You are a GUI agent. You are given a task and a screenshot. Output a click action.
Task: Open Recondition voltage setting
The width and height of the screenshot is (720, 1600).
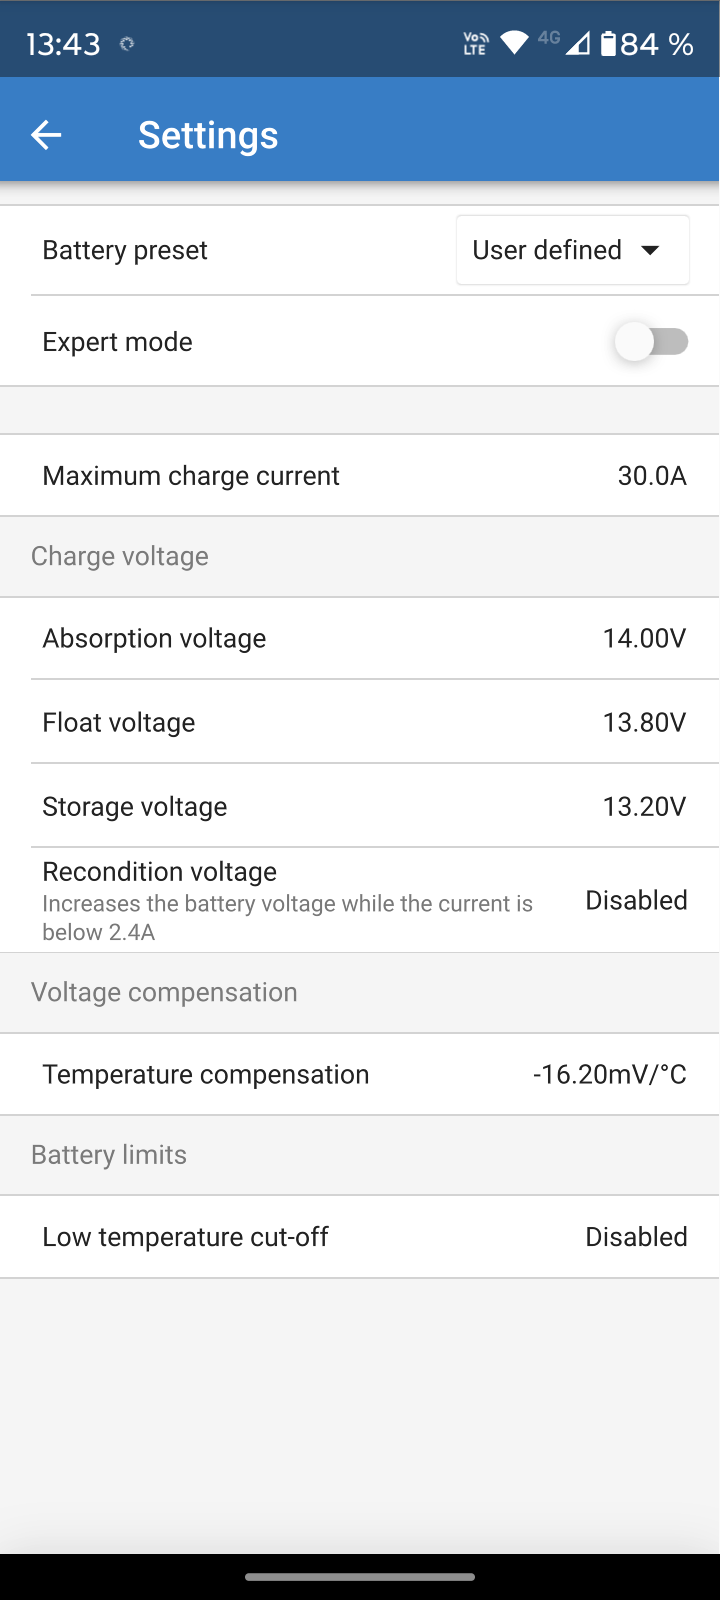point(360,900)
